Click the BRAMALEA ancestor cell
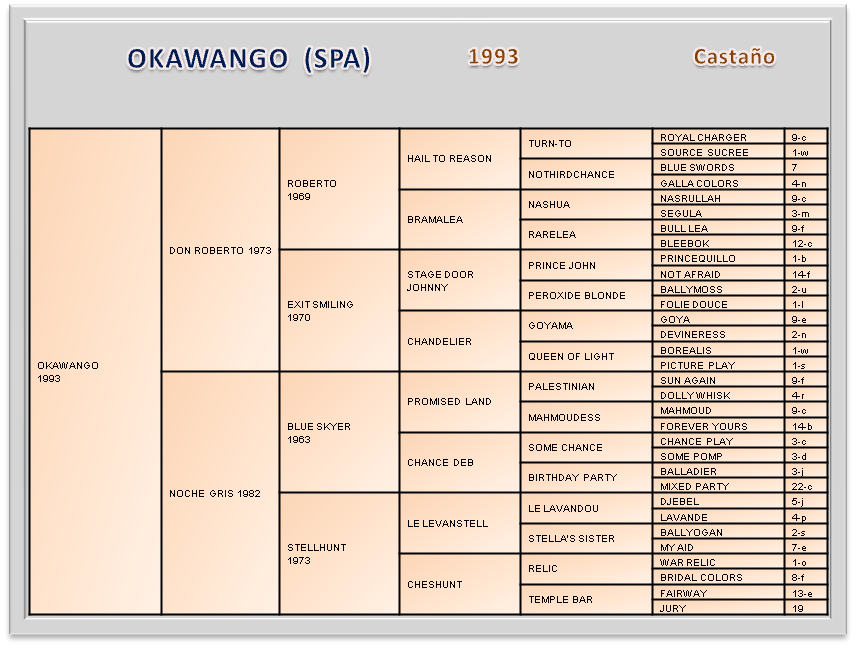The width and height of the screenshot is (856, 648). coord(460,219)
